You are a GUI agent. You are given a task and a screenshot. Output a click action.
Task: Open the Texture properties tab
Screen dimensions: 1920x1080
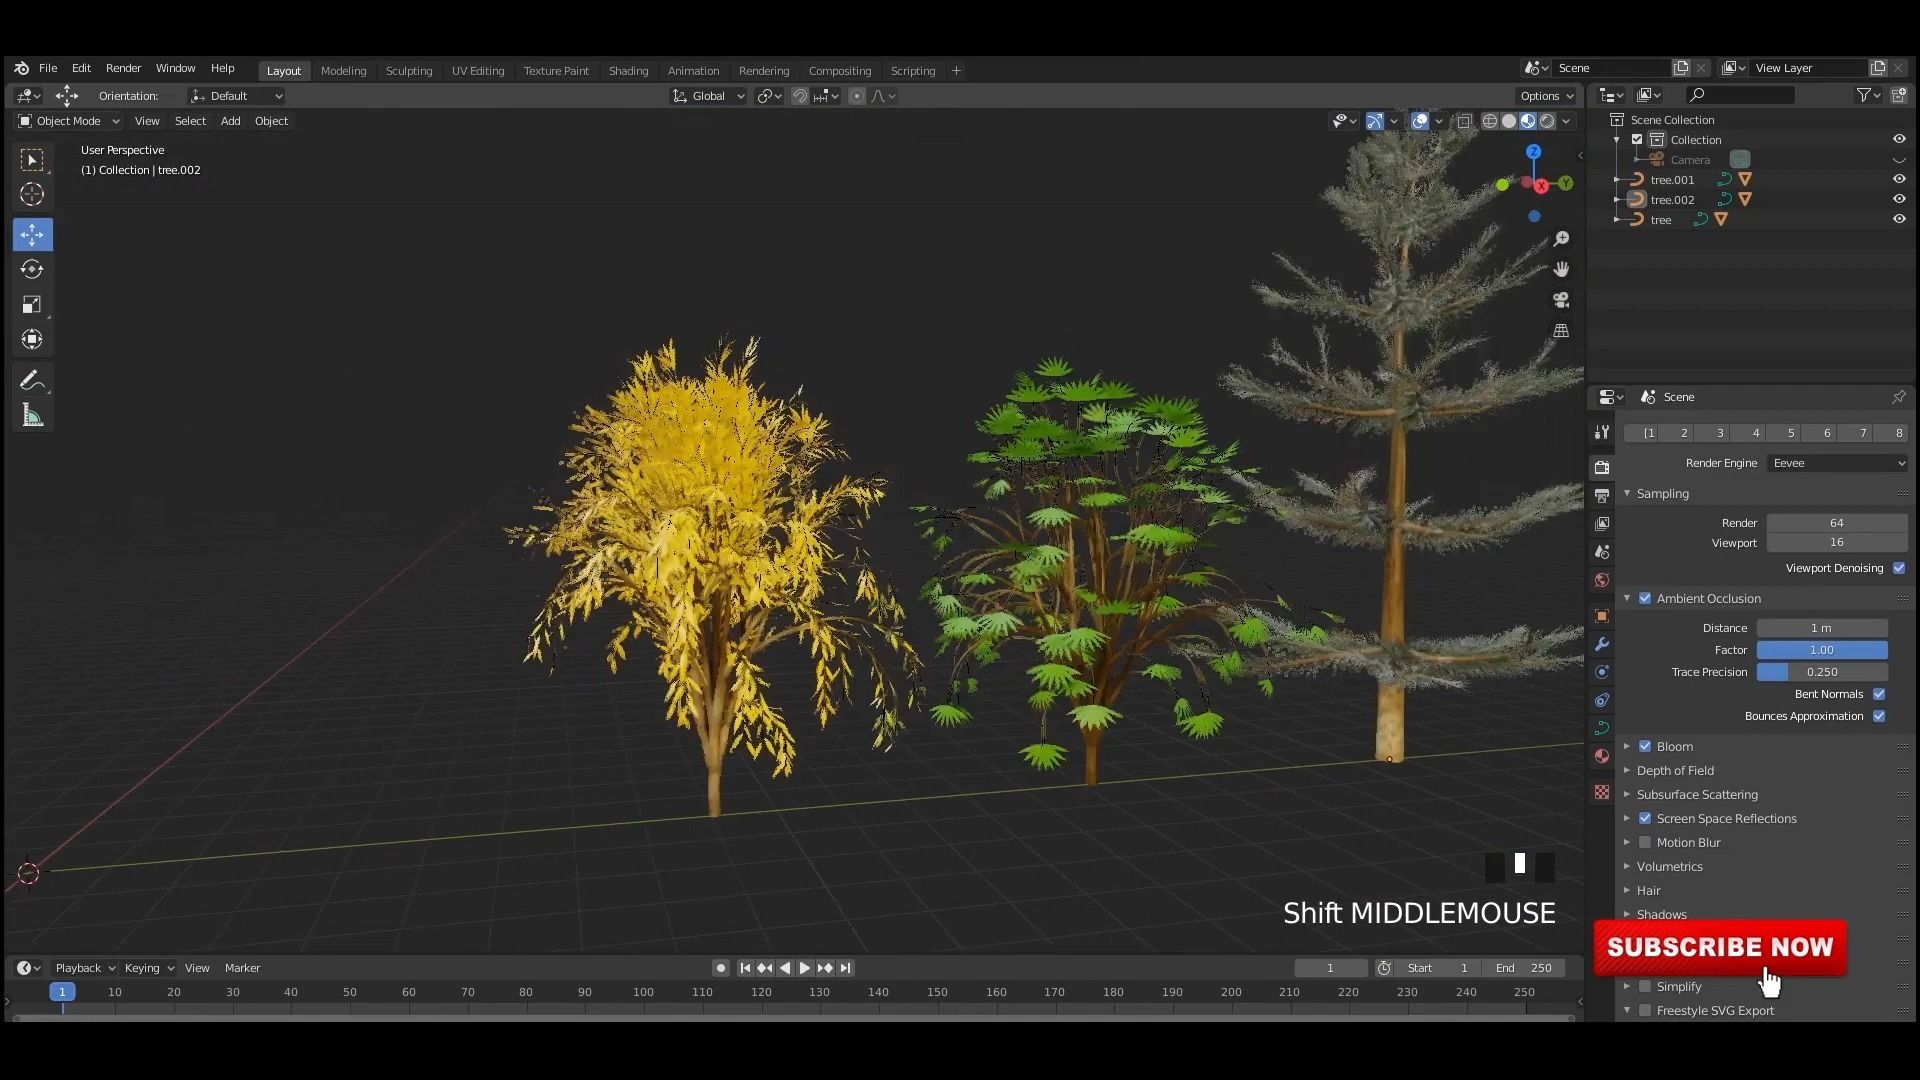[1602, 792]
